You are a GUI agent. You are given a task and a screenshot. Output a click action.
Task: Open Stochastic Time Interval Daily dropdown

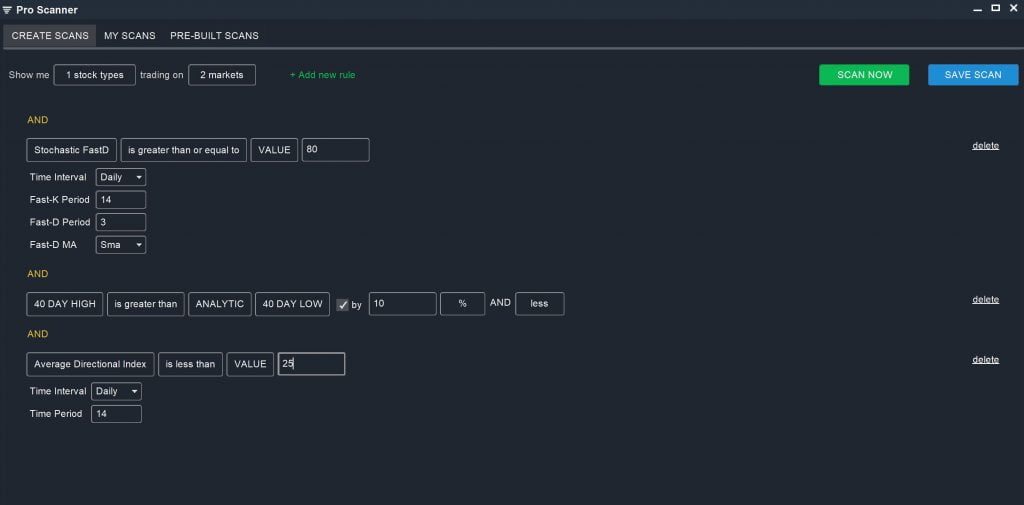(121, 177)
